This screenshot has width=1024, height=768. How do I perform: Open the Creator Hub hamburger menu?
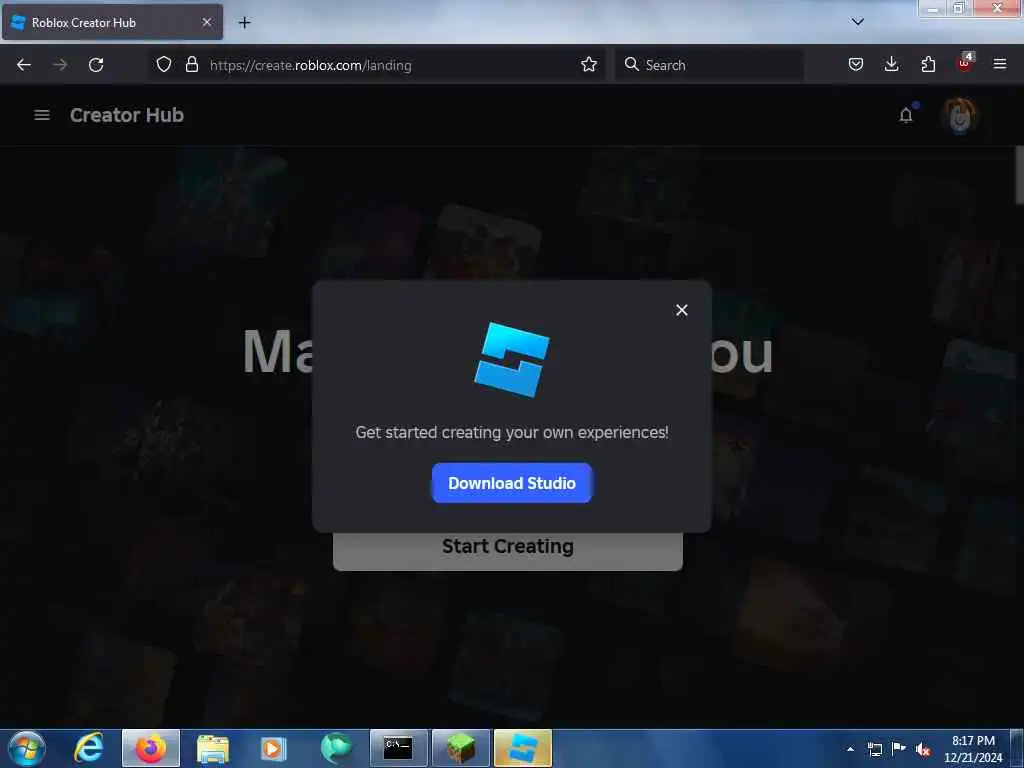tap(42, 115)
